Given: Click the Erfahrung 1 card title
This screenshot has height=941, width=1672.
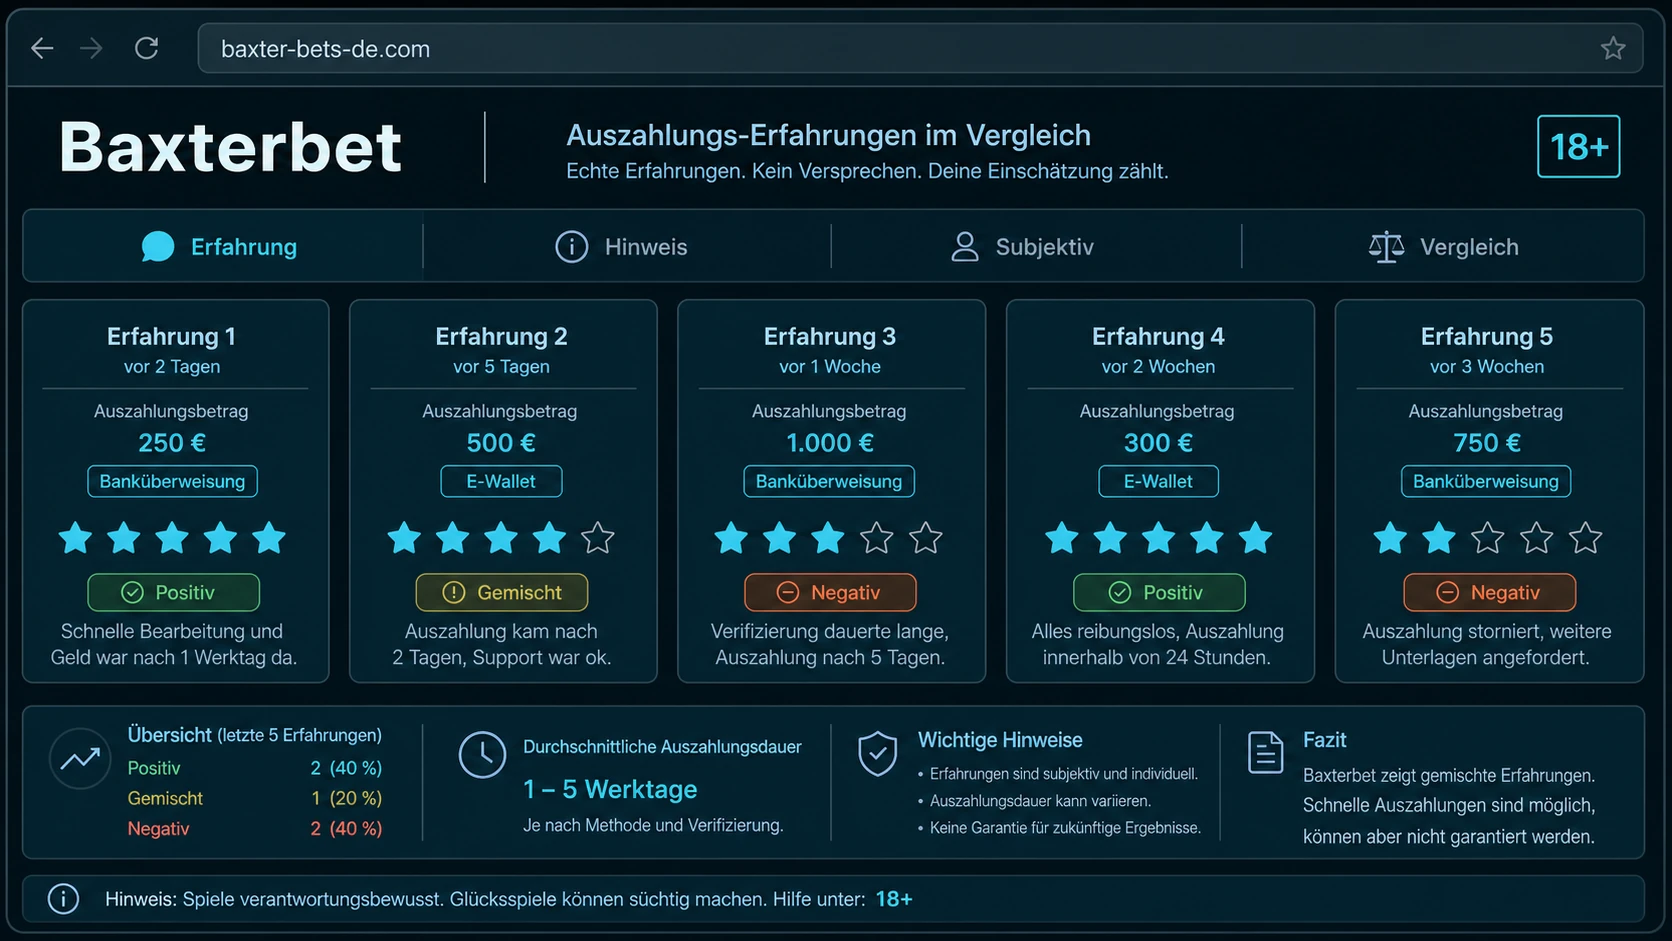Looking at the screenshot, I should click(x=171, y=336).
